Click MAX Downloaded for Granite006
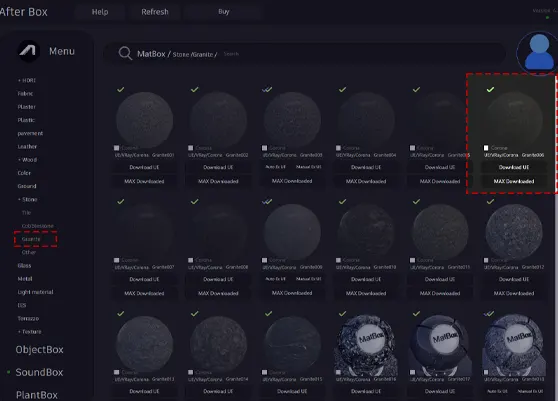The width and height of the screenshot is (558, 401). pos(514,181)
